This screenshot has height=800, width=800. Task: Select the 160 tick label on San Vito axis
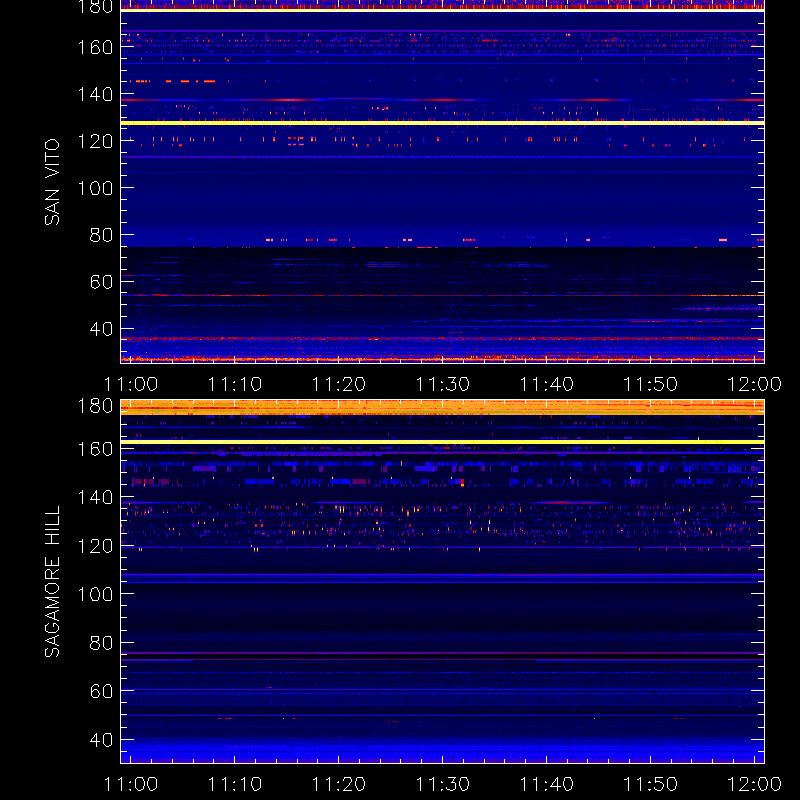click(95, 47)
